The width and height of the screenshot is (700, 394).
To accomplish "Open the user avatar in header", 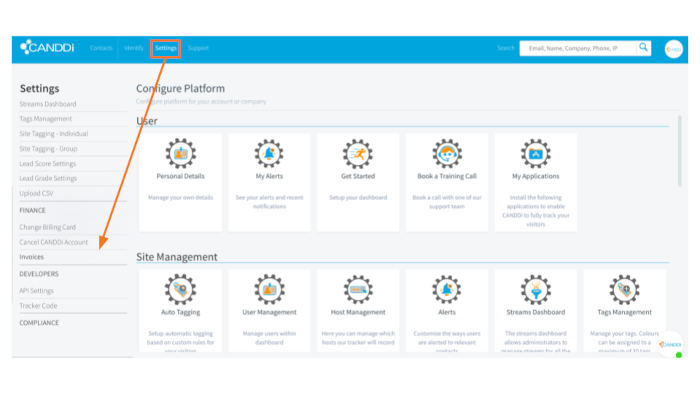I will click(x=674, y=49).
